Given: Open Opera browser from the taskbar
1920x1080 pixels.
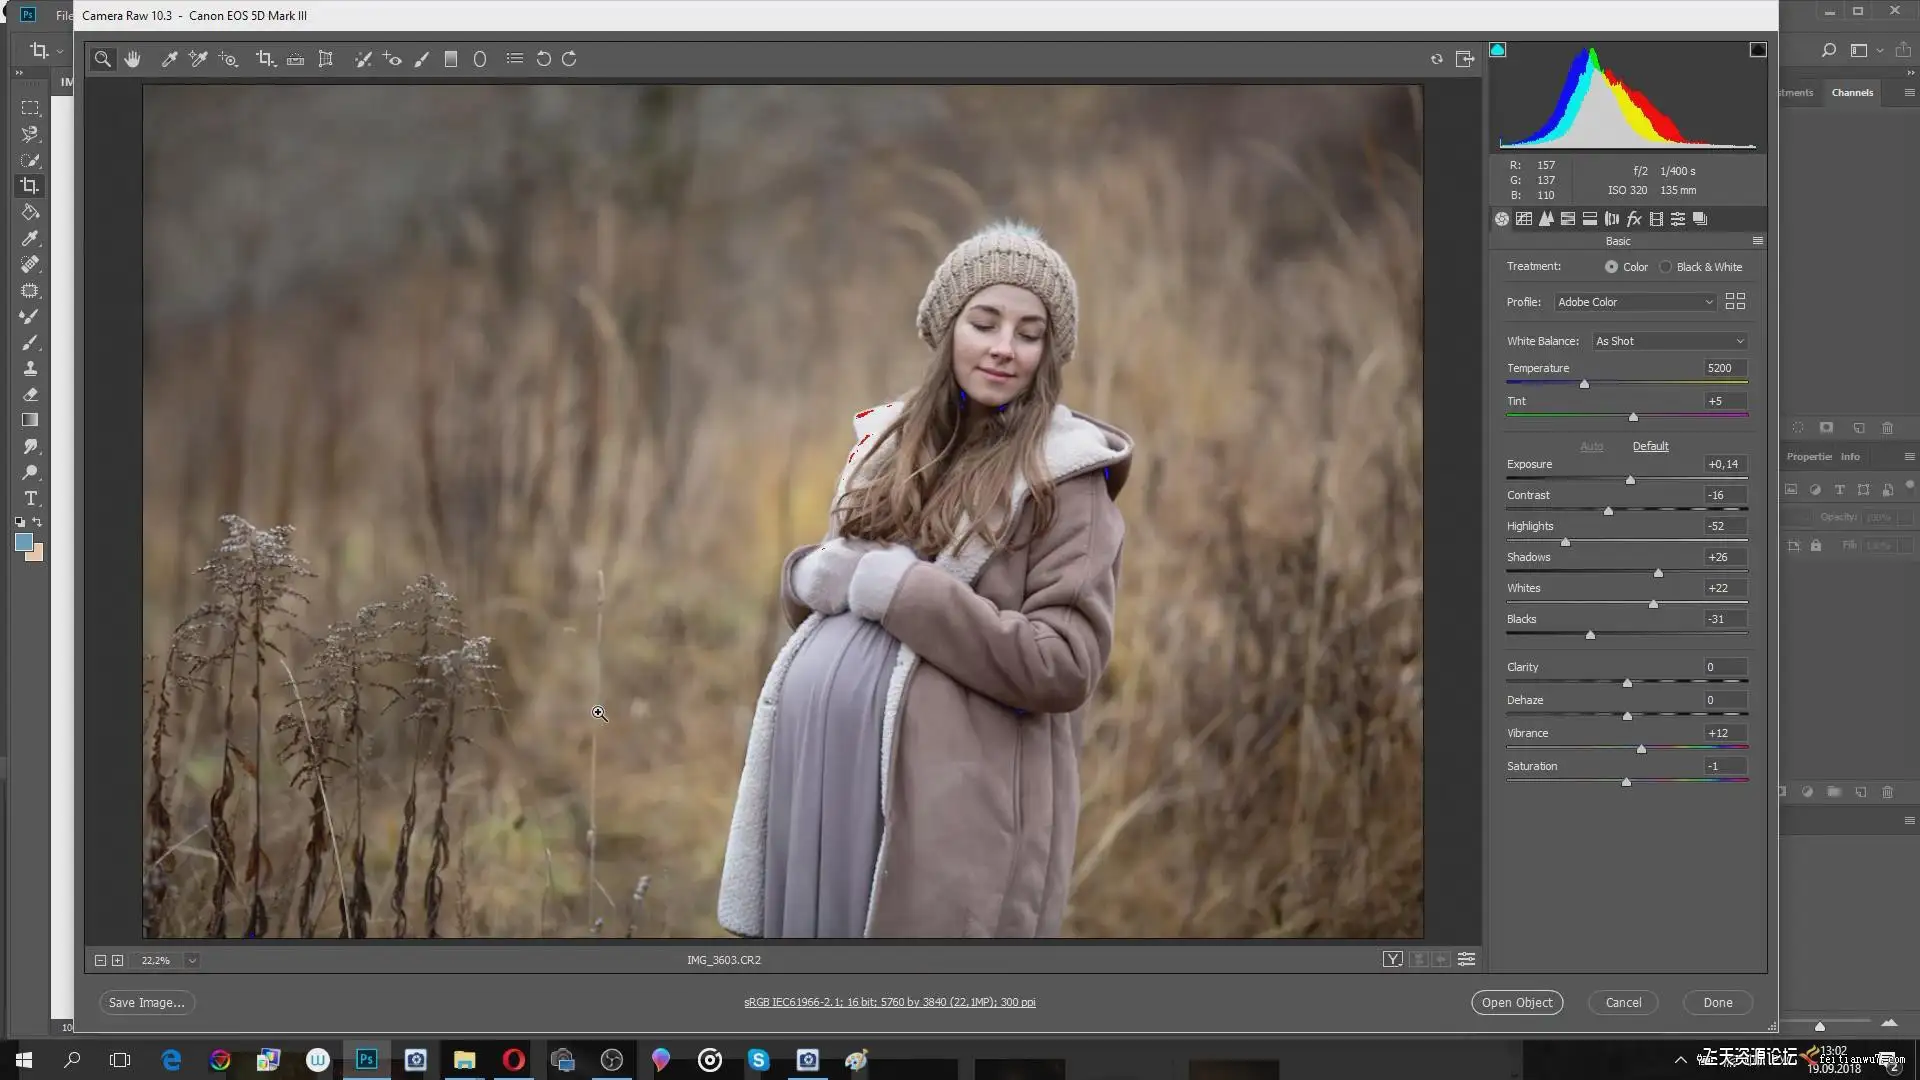Looking at the screenshot, I should pyautogui.click(x=513, y=1060).
